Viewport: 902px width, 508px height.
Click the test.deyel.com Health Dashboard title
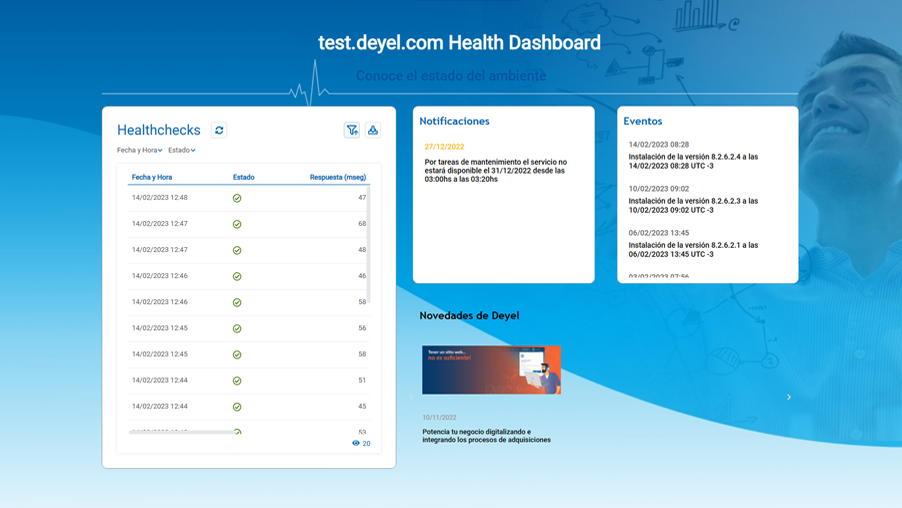pos(459,43)
